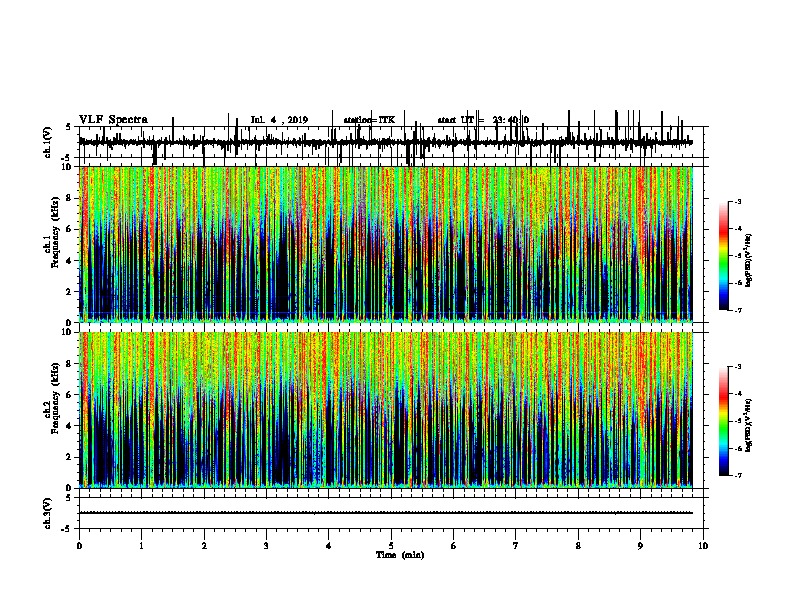Image resolution: width=792 pixels, height=612 pixels.
Task: Click the "ch.3(V)" waveform axis label
Action: point(47,513)
